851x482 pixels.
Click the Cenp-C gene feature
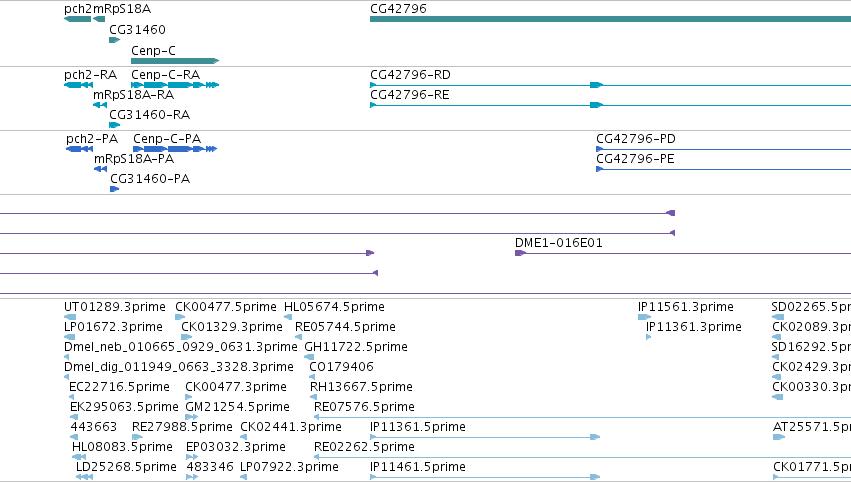(x=175, y=61)
